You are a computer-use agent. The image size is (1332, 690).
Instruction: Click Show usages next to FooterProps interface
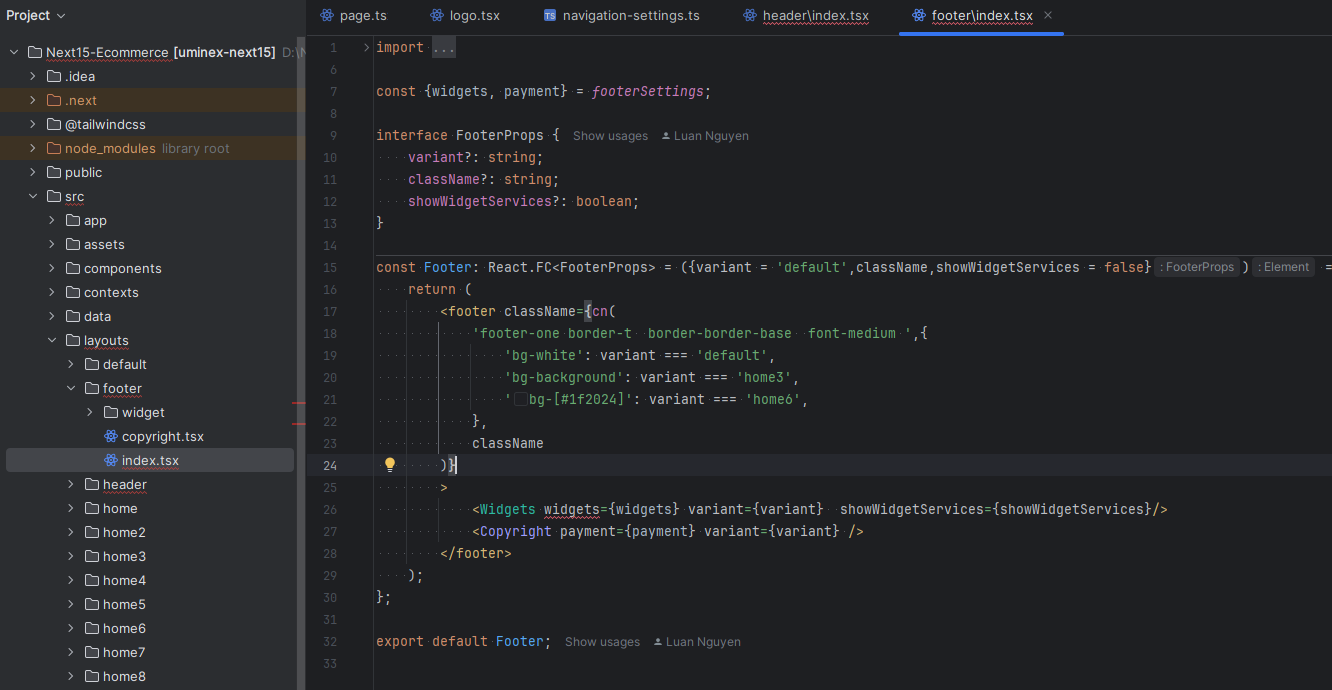click(x=610, y=136)
